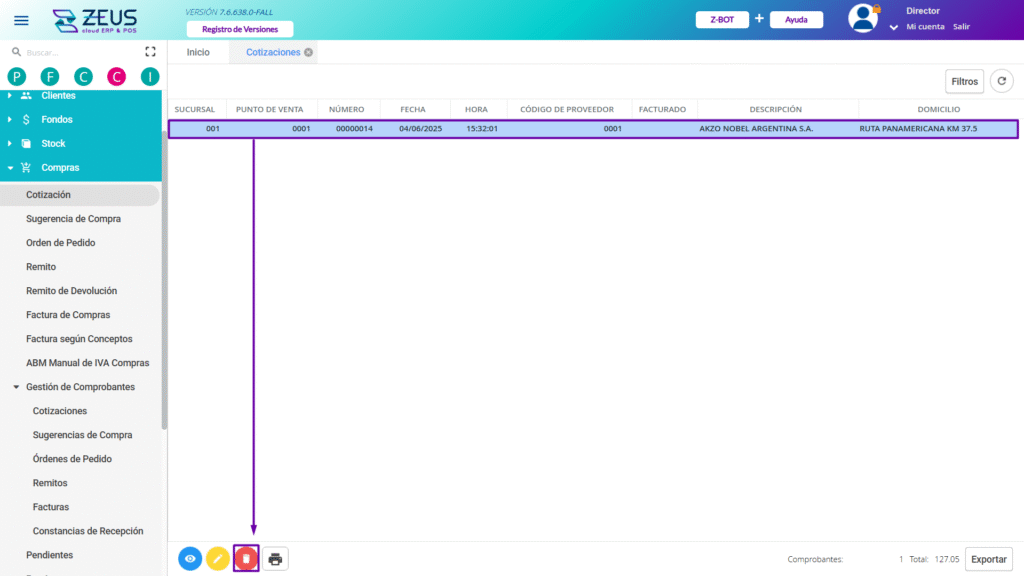Click Salir to log out
The image size is (1024, 576).
pos(961,27)
